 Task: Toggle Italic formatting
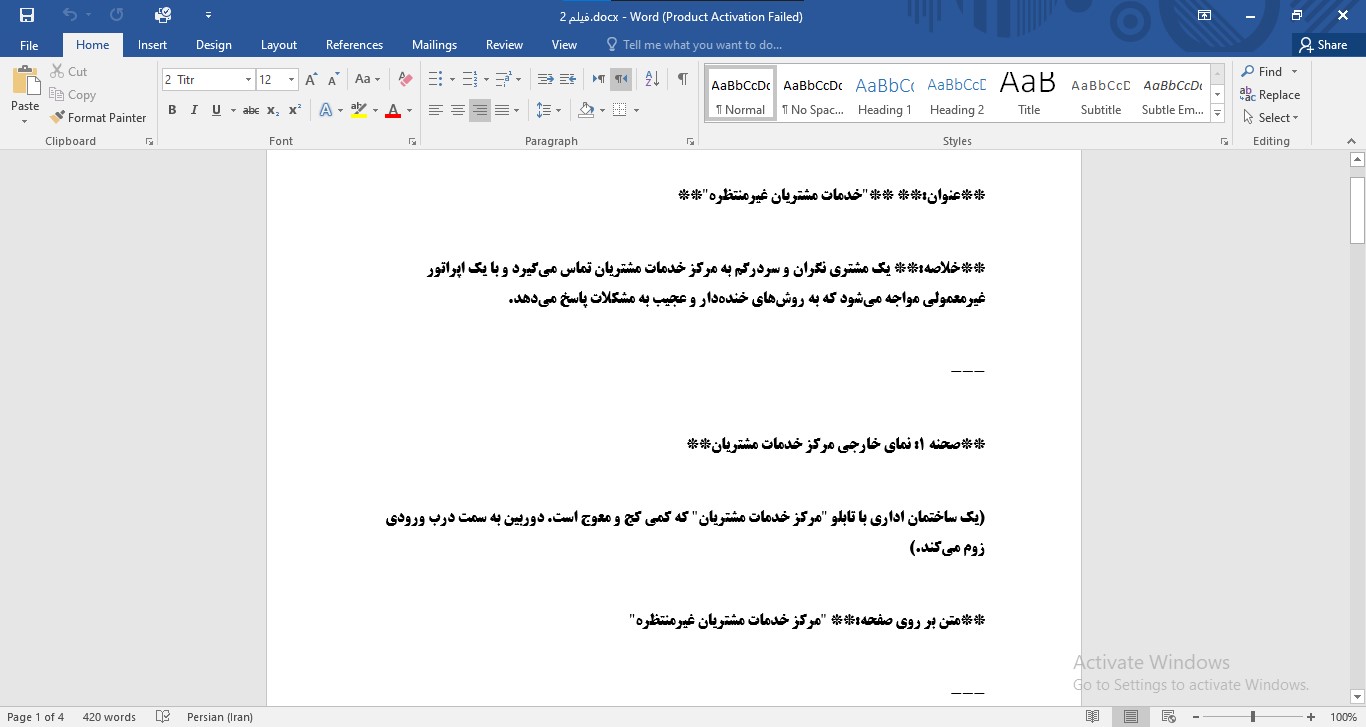[x=194, y=110]
